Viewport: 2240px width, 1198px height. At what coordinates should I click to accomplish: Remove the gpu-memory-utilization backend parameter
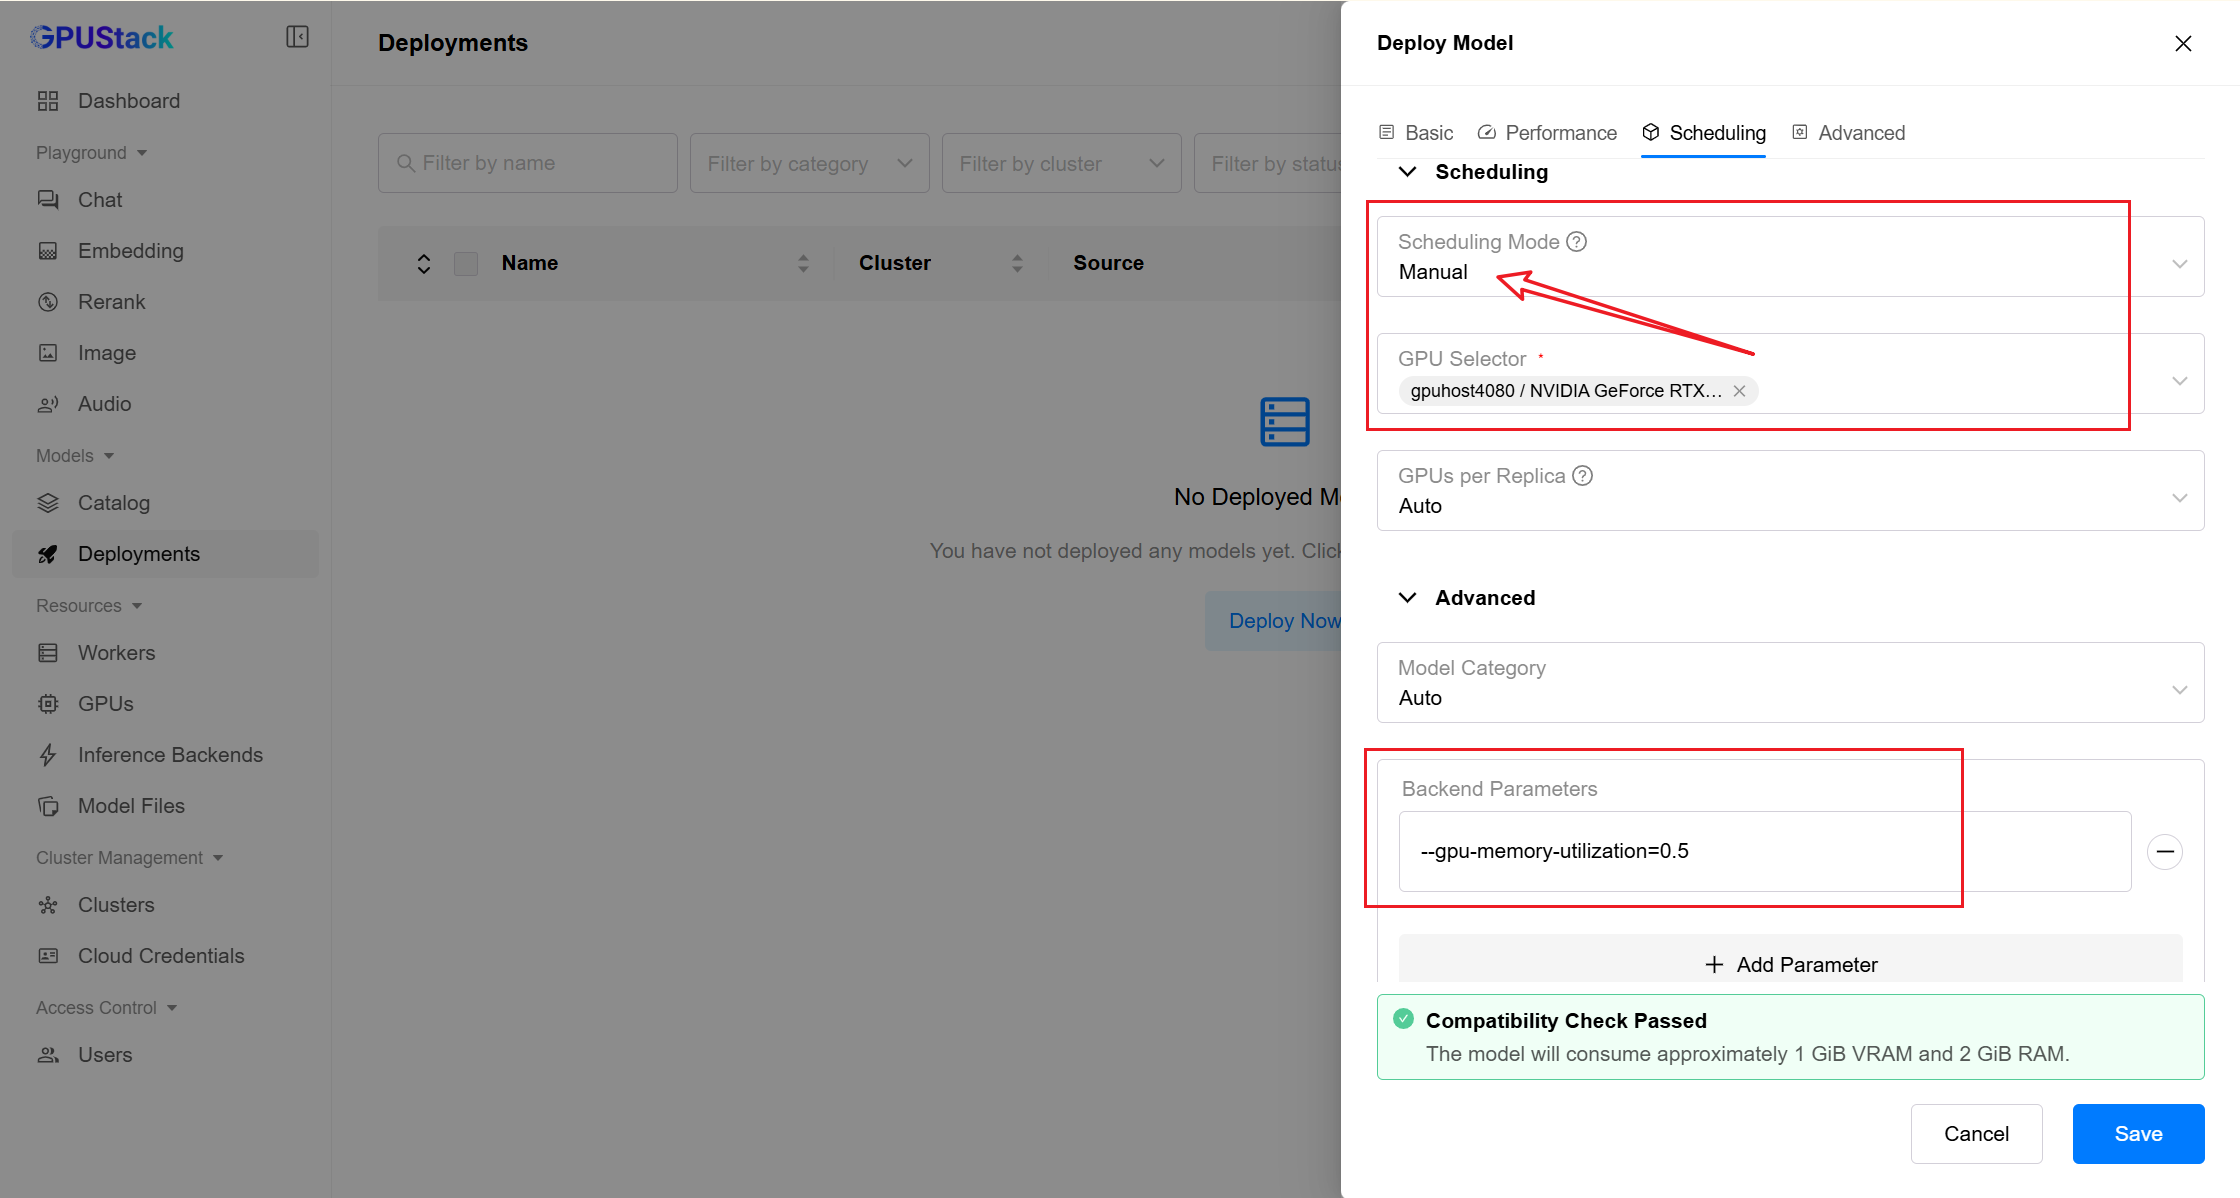2165,851
